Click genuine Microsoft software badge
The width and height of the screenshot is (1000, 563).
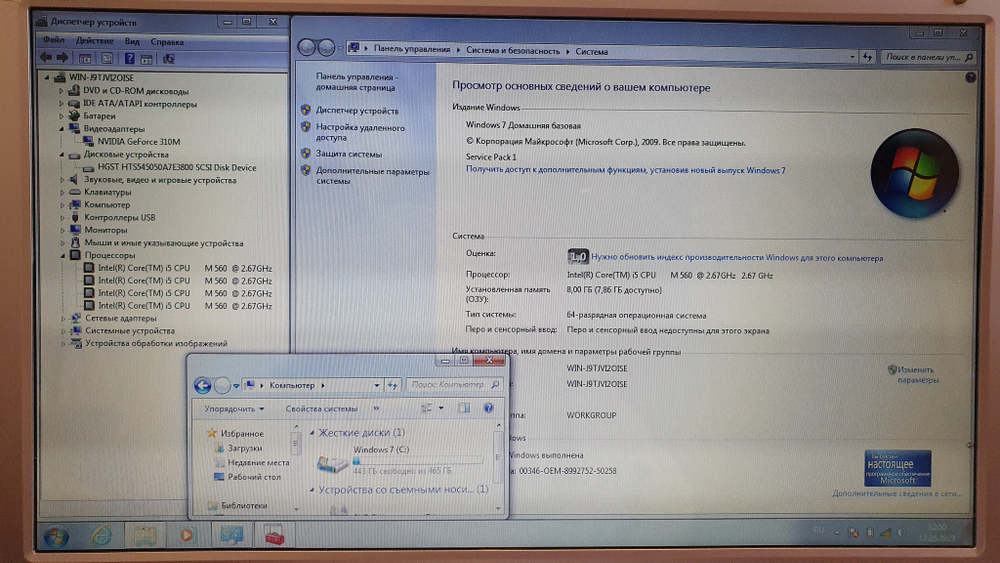click(x=897, y=468)
